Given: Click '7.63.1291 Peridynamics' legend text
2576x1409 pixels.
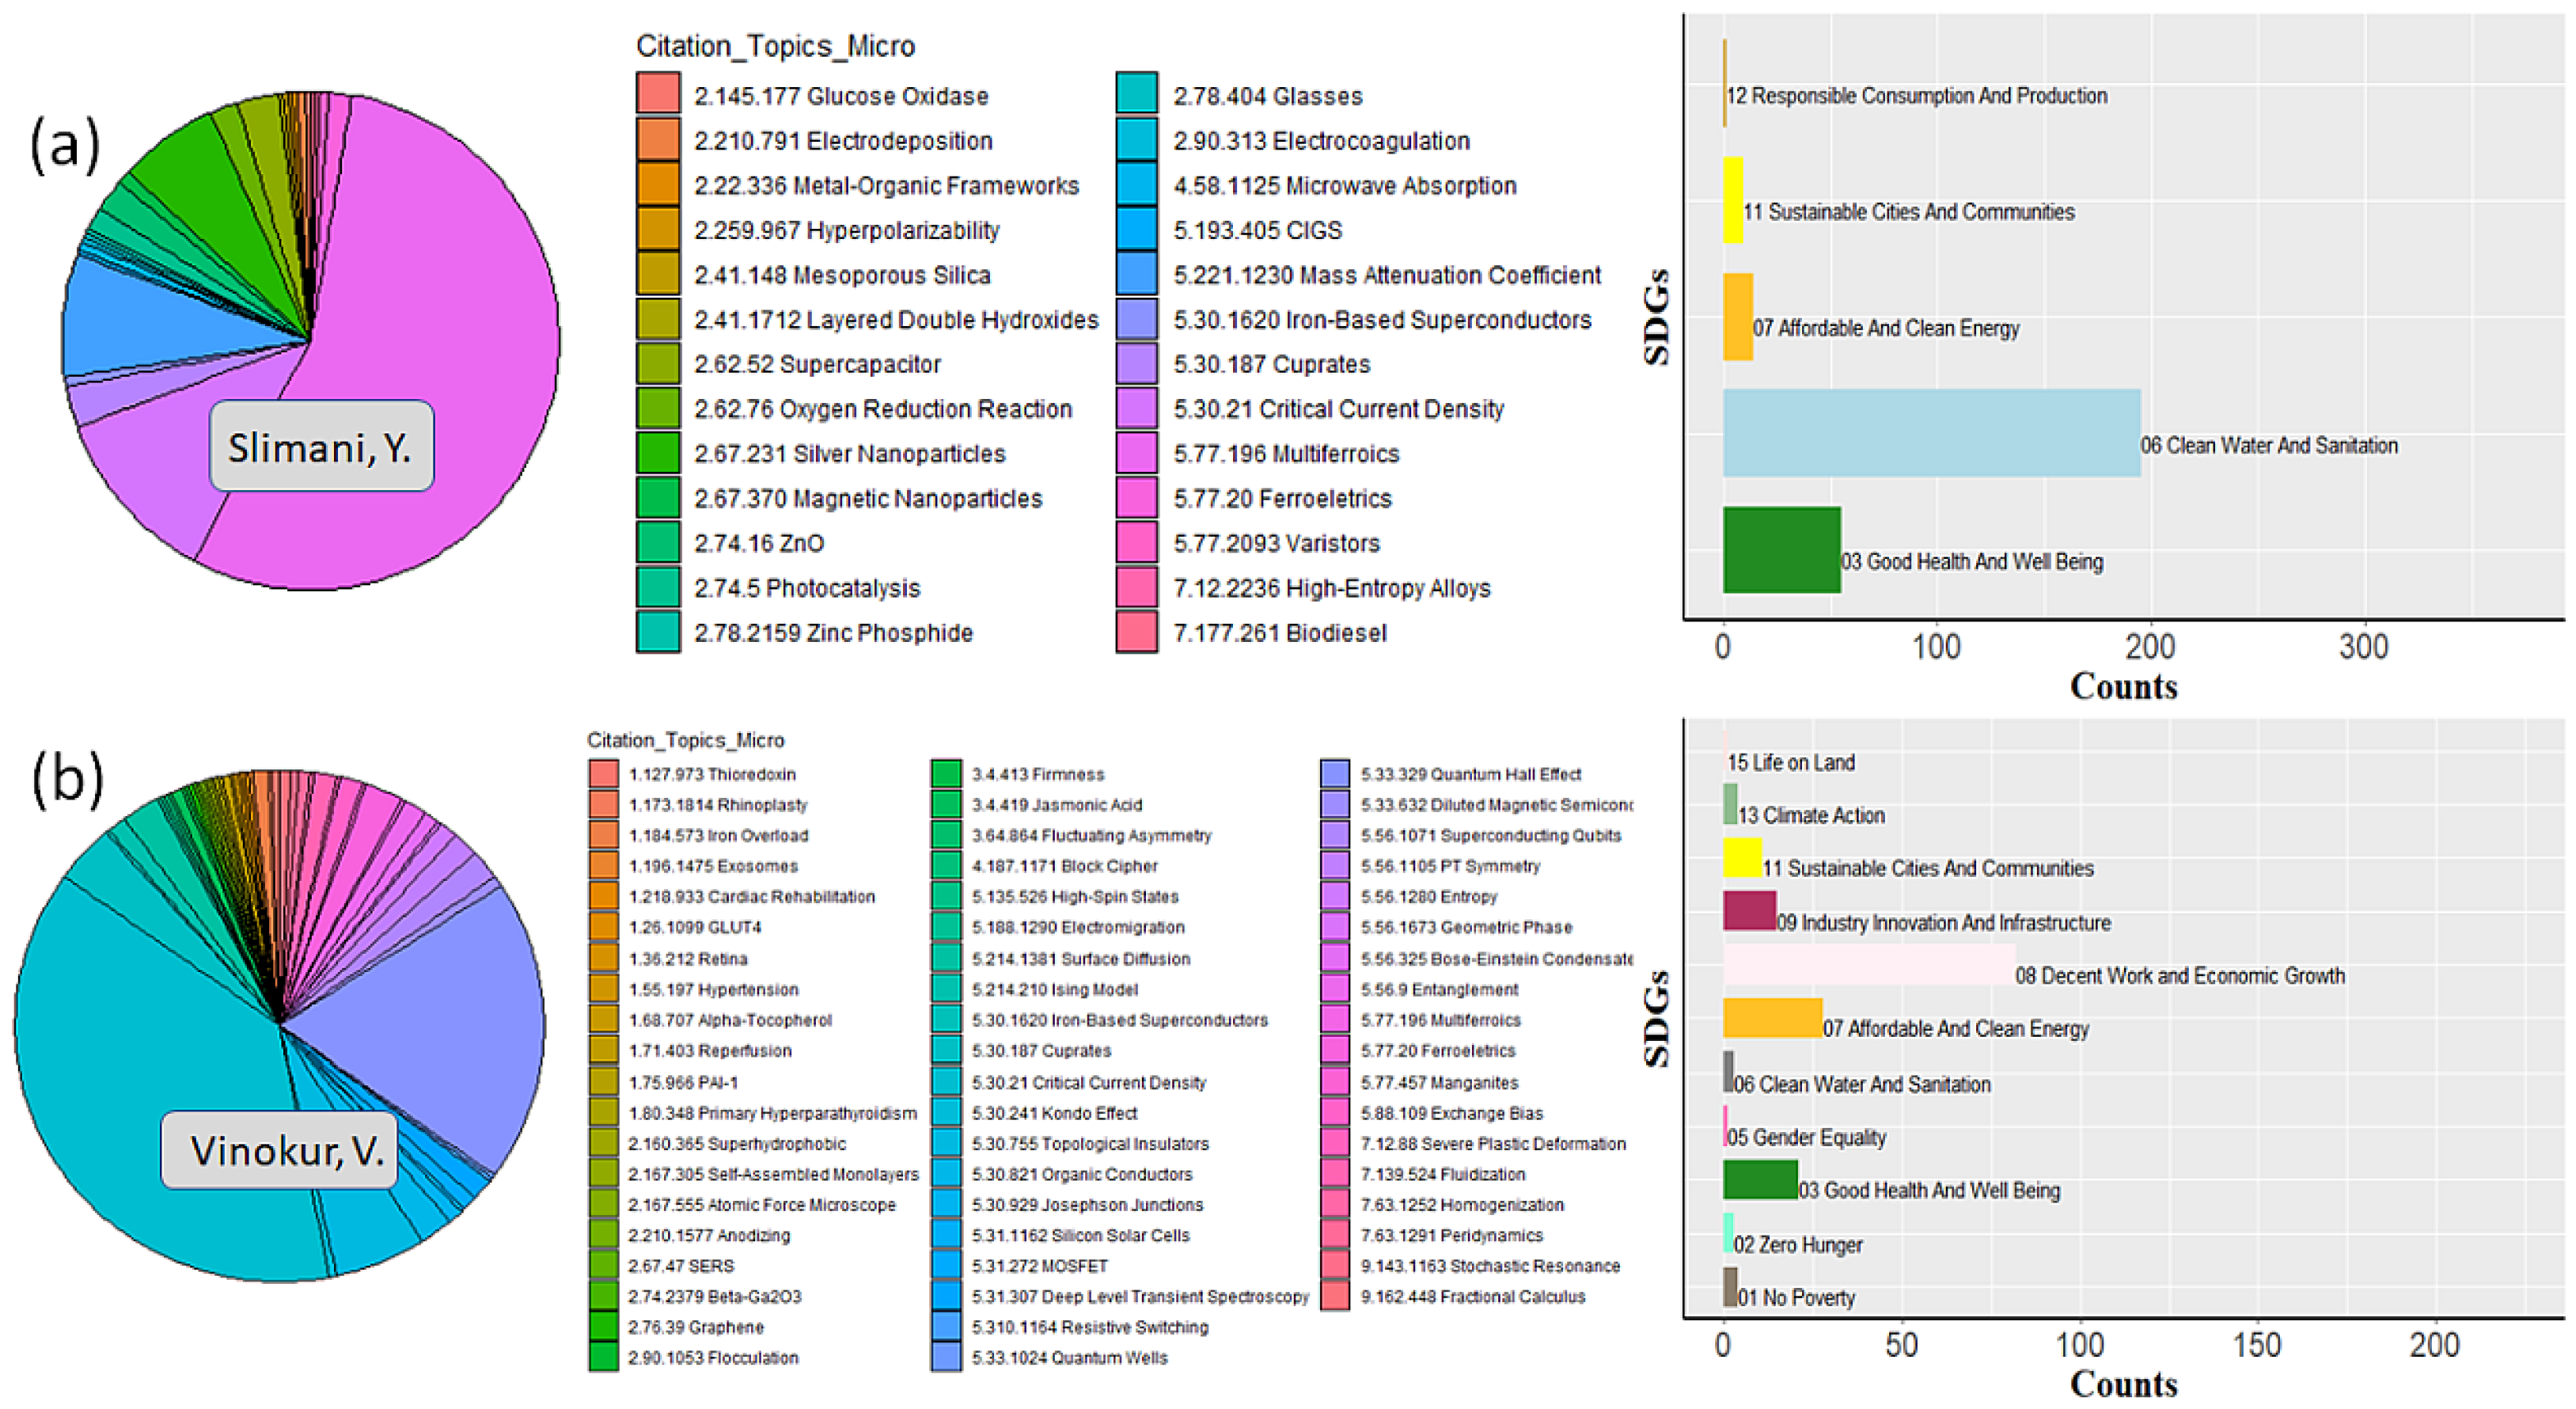Looking at the screenshot, I should click(1451, 1235).
